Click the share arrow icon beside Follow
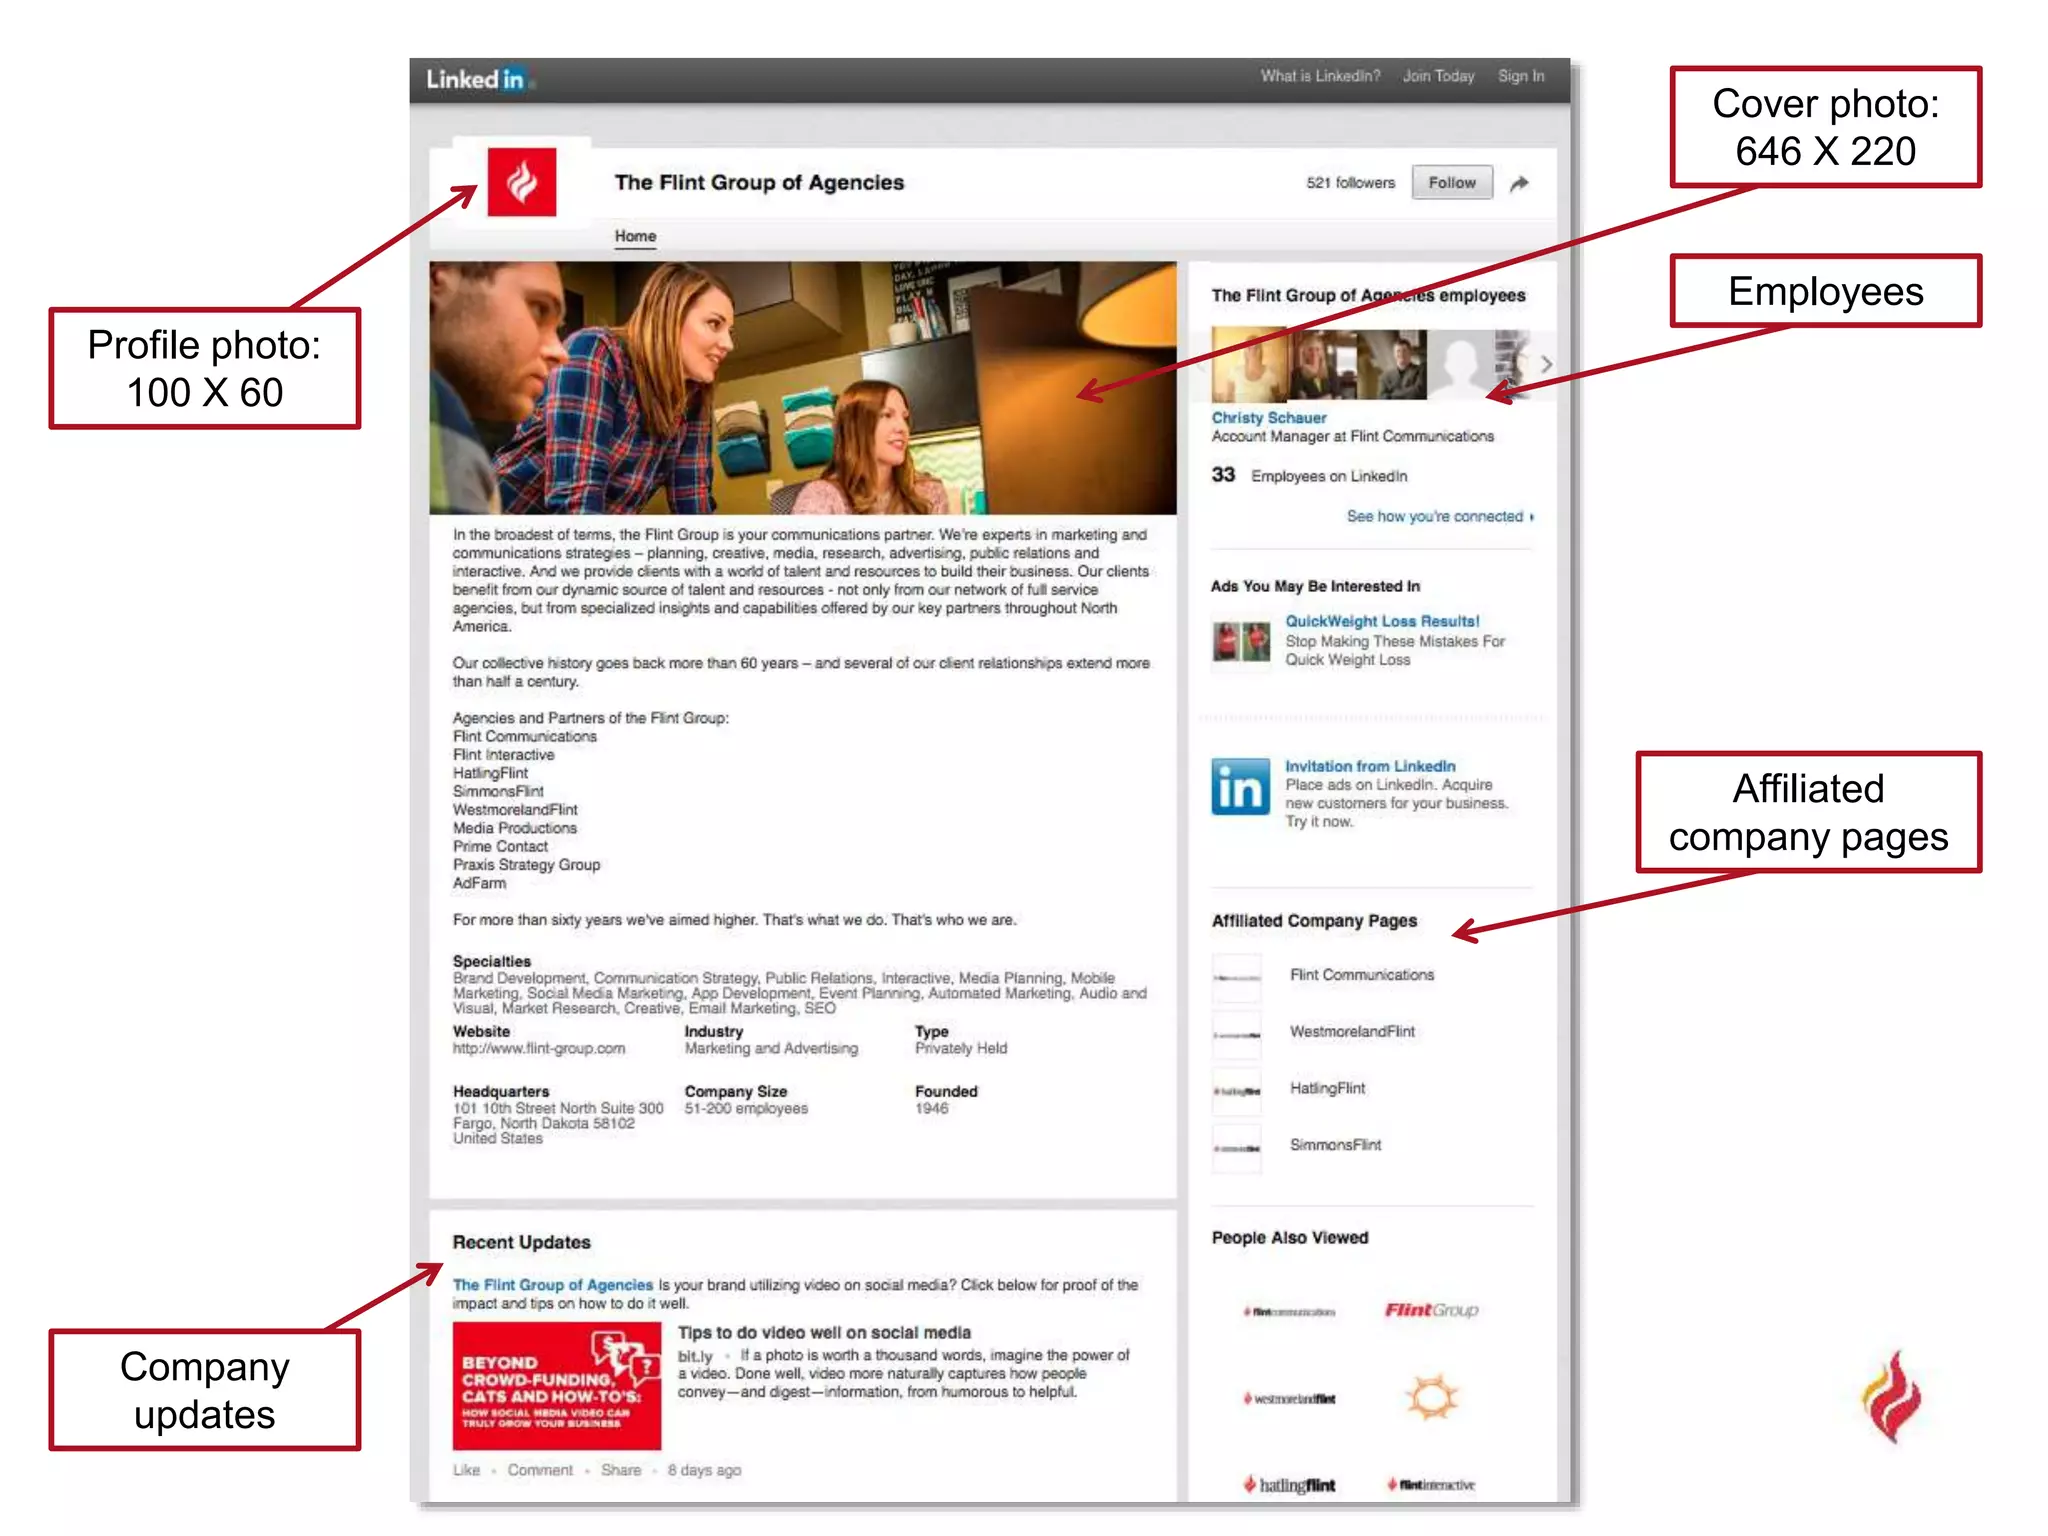Viewport: 2048px width, 1536px height. click(1519, 183)
